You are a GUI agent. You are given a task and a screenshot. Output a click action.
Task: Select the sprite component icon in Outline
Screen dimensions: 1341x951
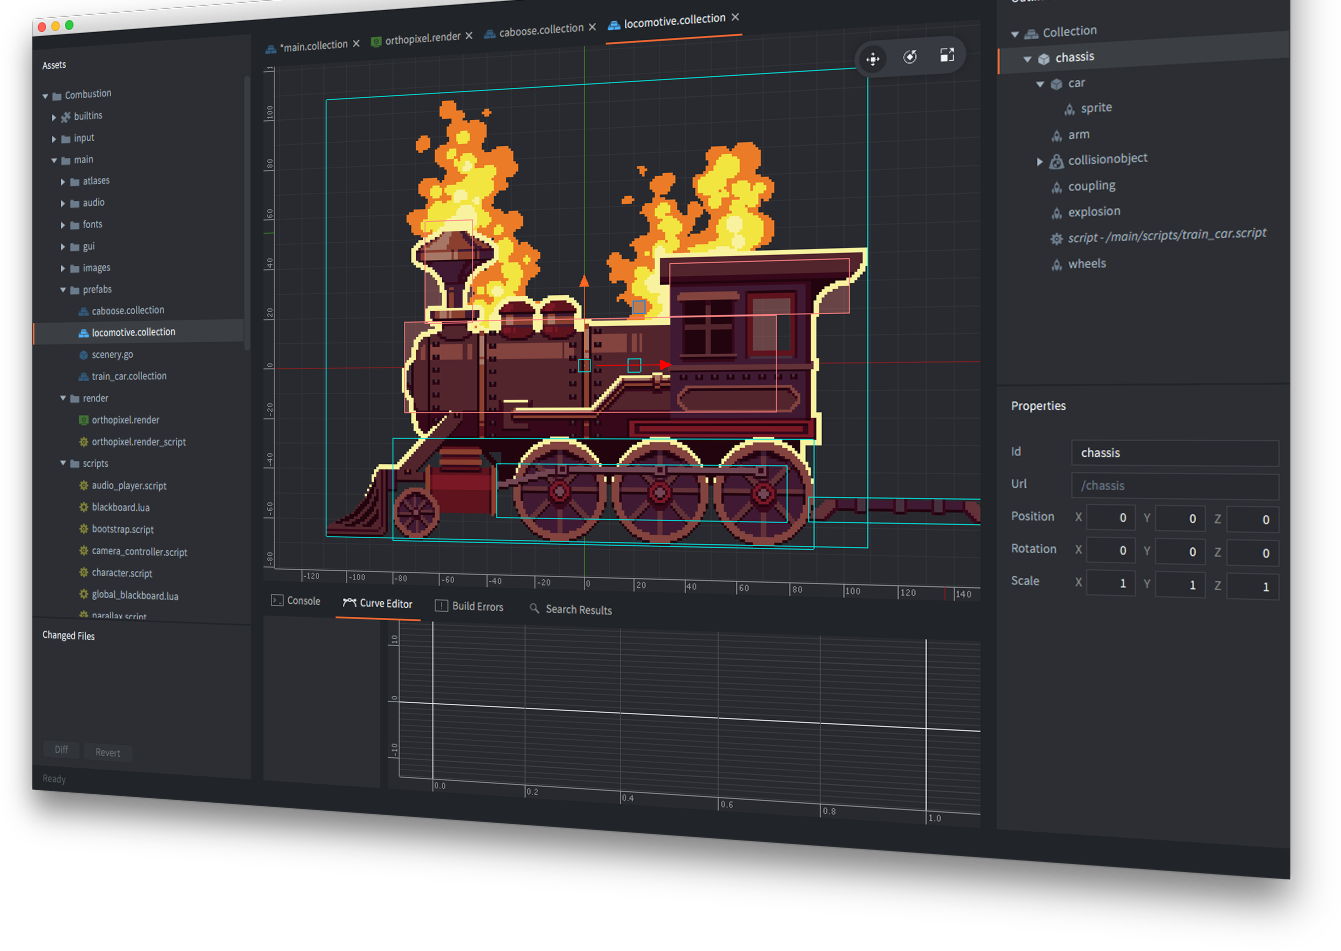(x=1069, y=109)
